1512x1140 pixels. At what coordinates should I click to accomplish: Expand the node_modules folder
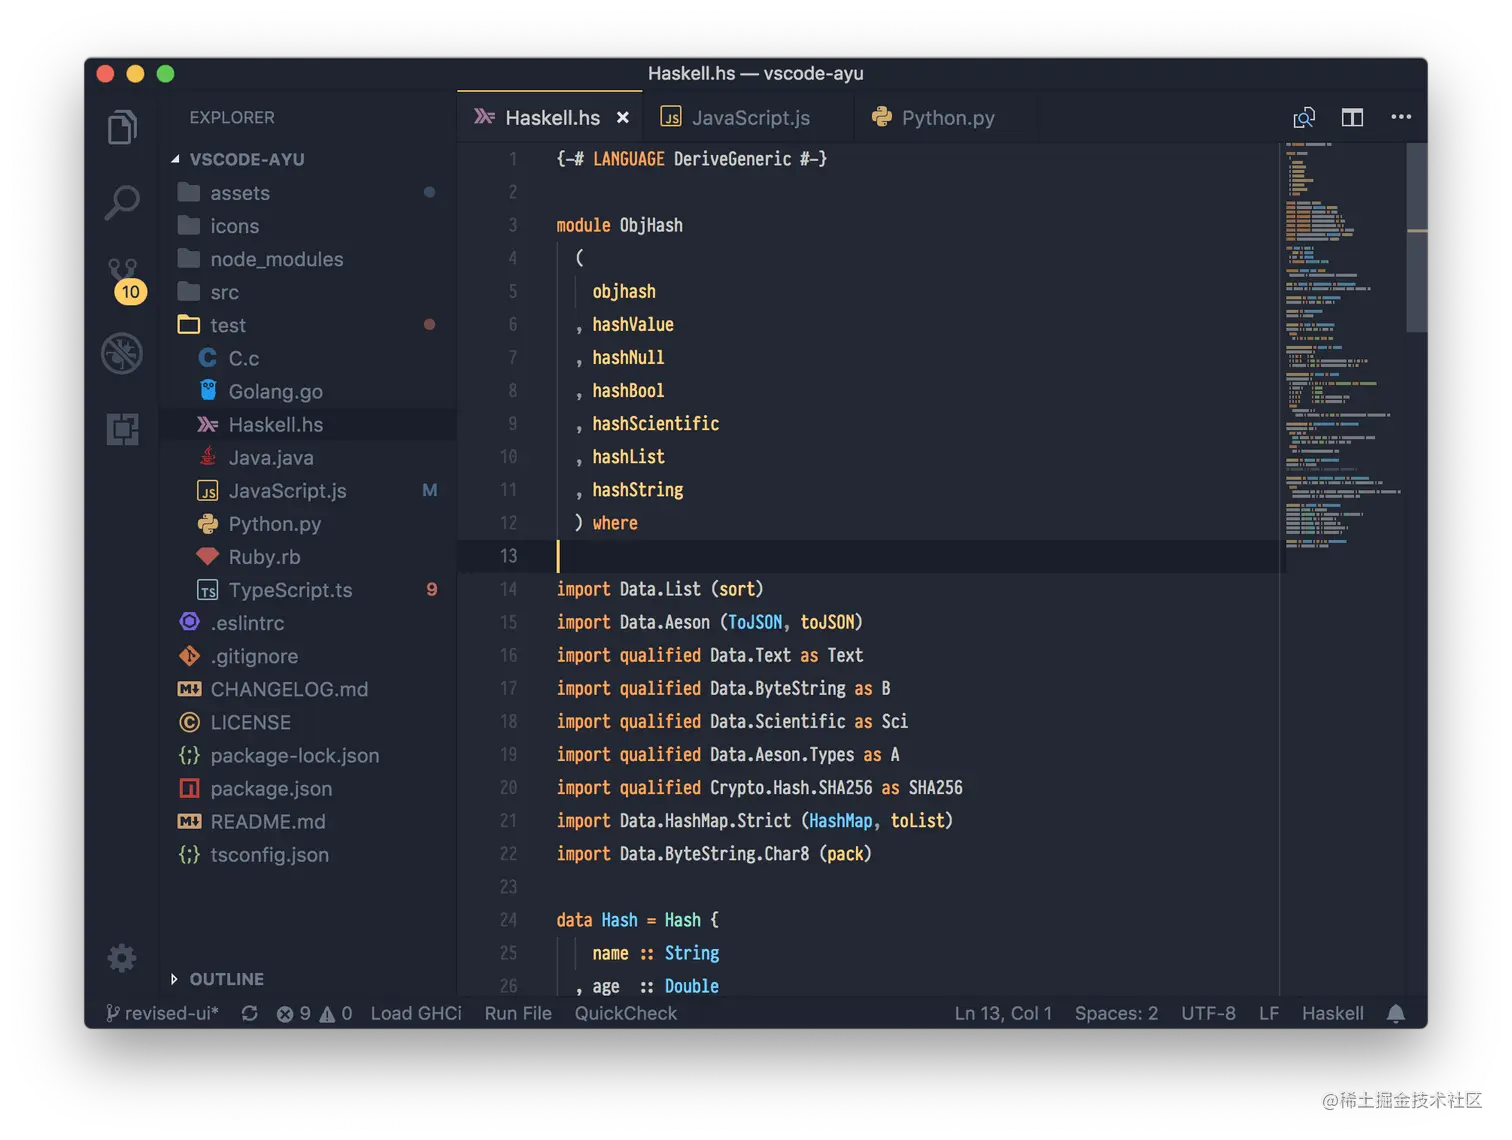308,259
